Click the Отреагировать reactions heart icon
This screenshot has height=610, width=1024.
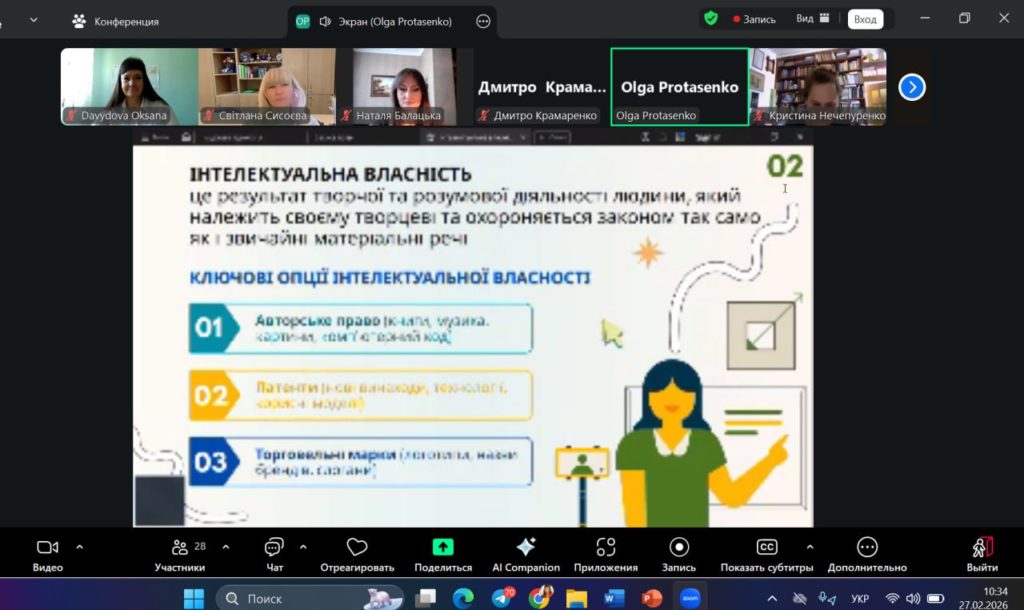[357, 548]
